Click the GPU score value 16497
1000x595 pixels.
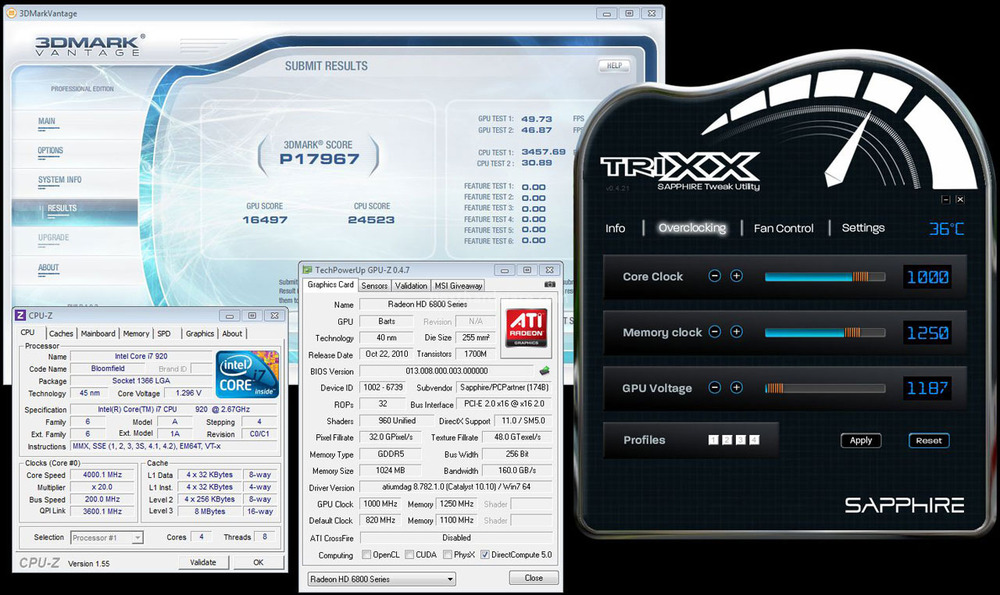(x=265, y=220)
